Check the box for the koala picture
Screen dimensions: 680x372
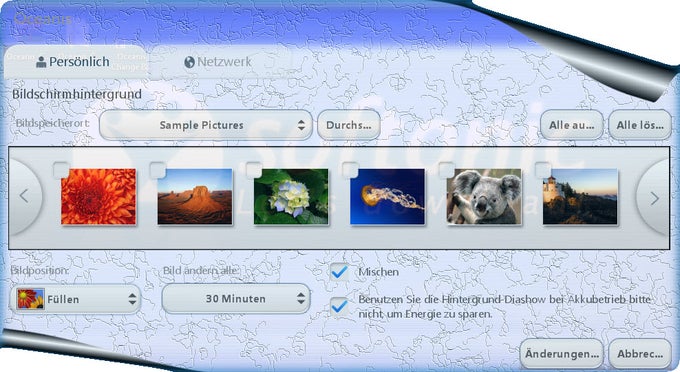[447, 169]
